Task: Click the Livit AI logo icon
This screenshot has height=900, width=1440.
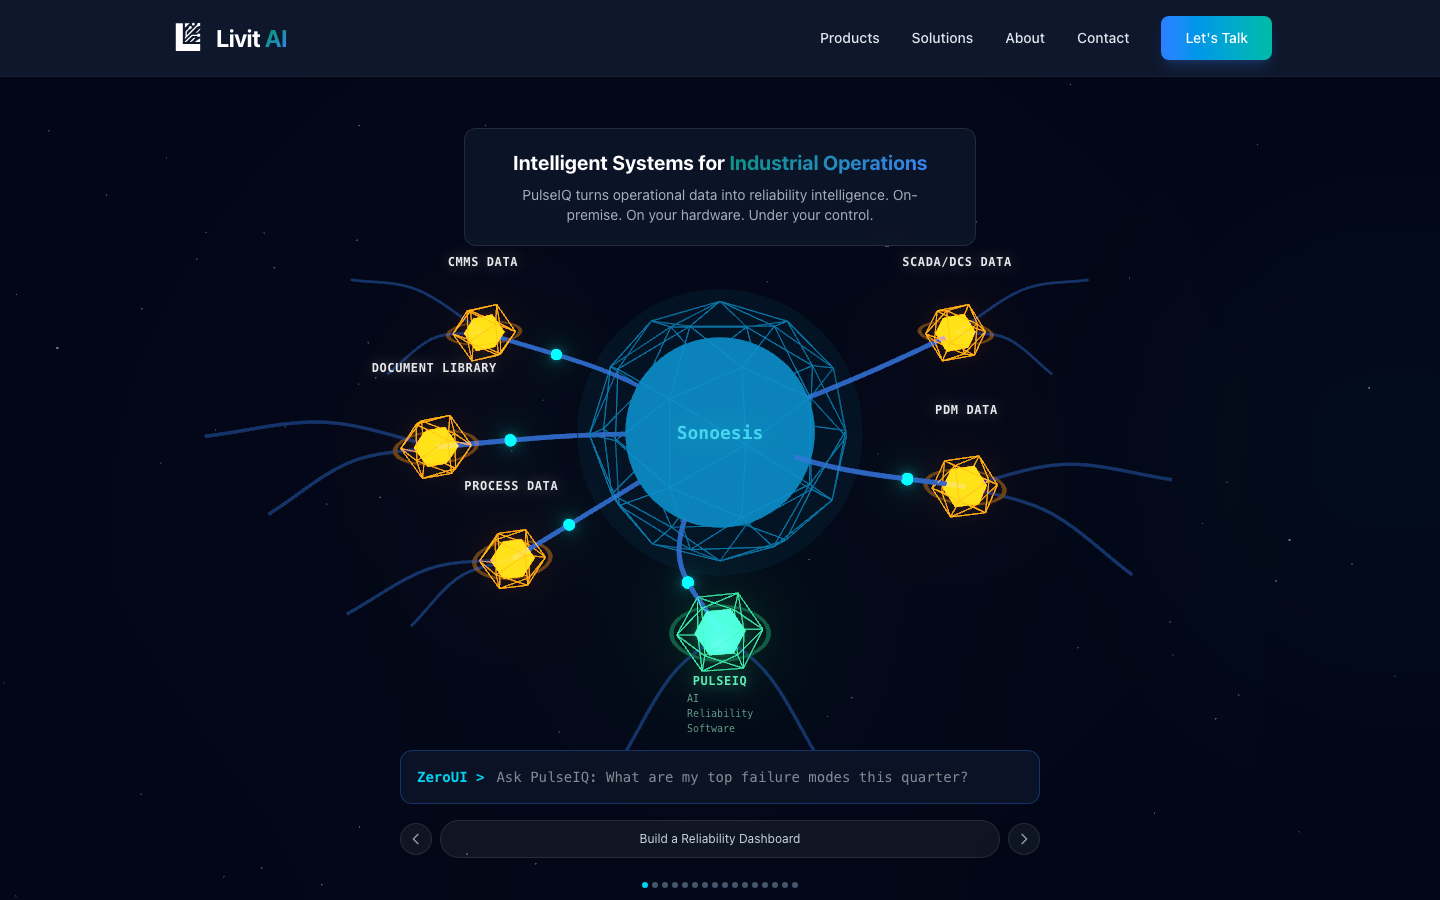Action: pos(188,37)
